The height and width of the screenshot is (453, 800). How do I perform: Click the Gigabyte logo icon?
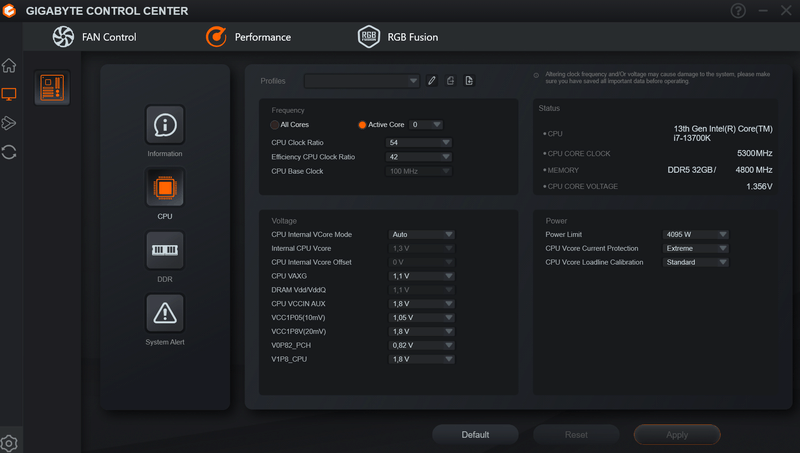9,11
